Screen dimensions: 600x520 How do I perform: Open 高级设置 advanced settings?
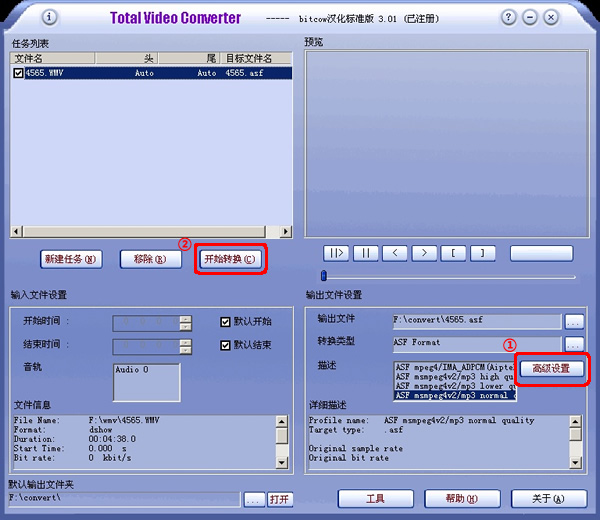[551, 369]
